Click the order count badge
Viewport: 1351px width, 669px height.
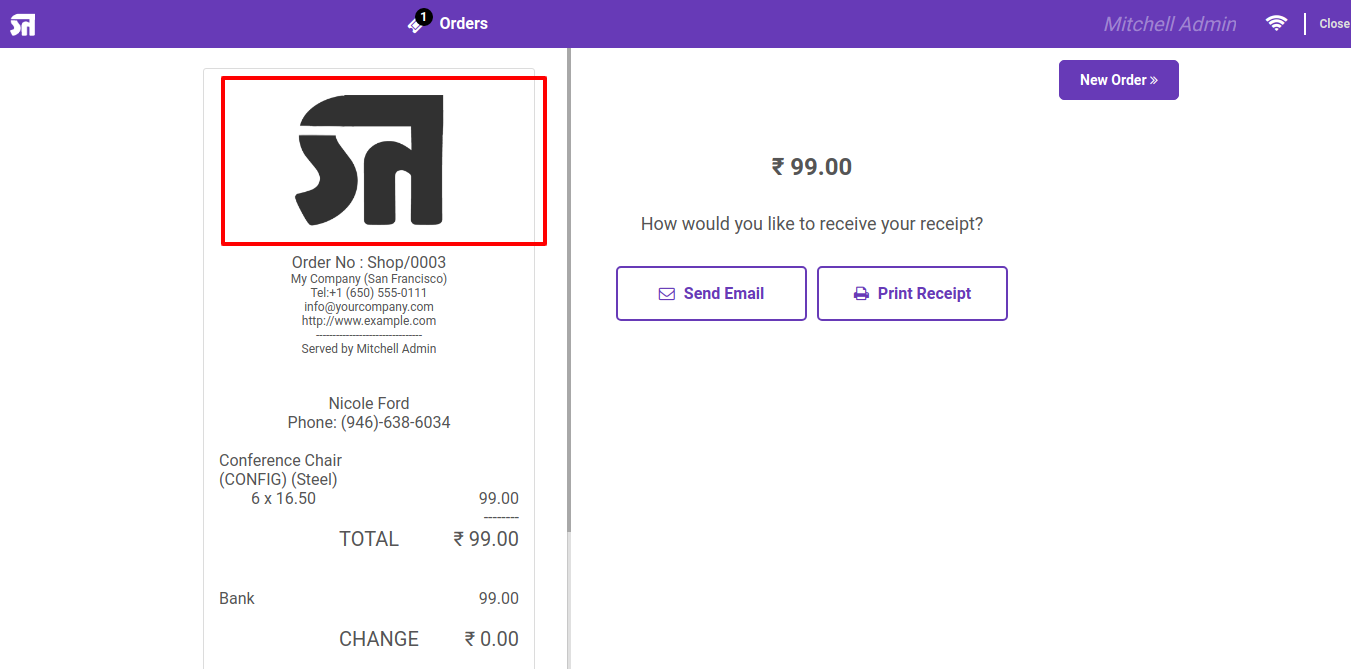(x=424, y=17)
